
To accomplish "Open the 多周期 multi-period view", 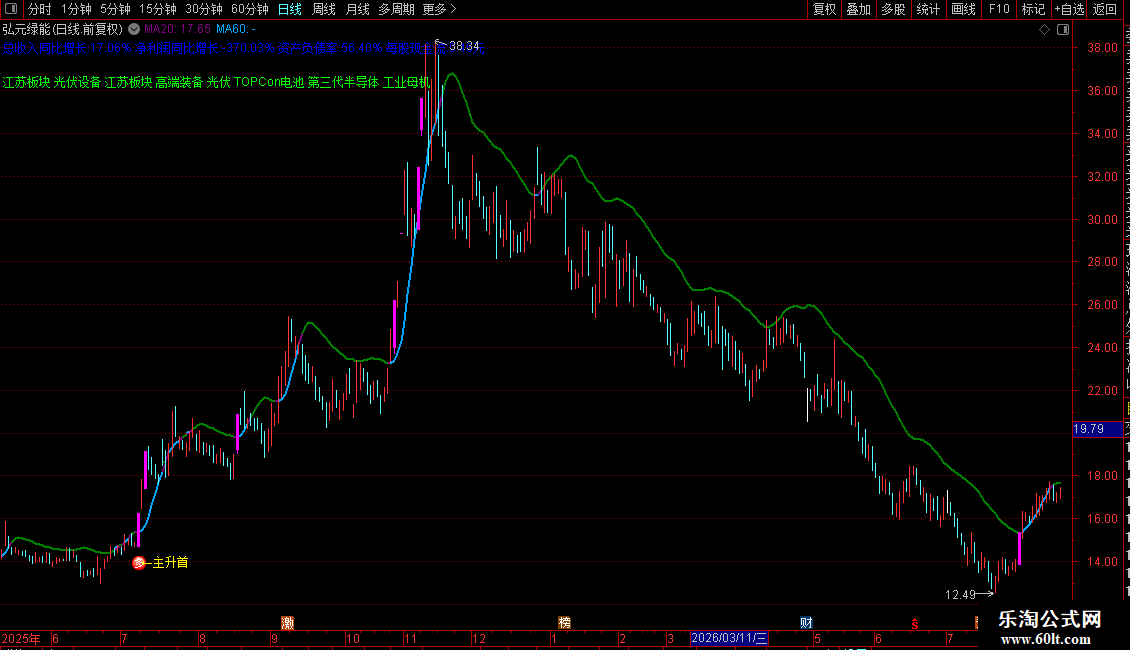I will [x=396, y=9].
